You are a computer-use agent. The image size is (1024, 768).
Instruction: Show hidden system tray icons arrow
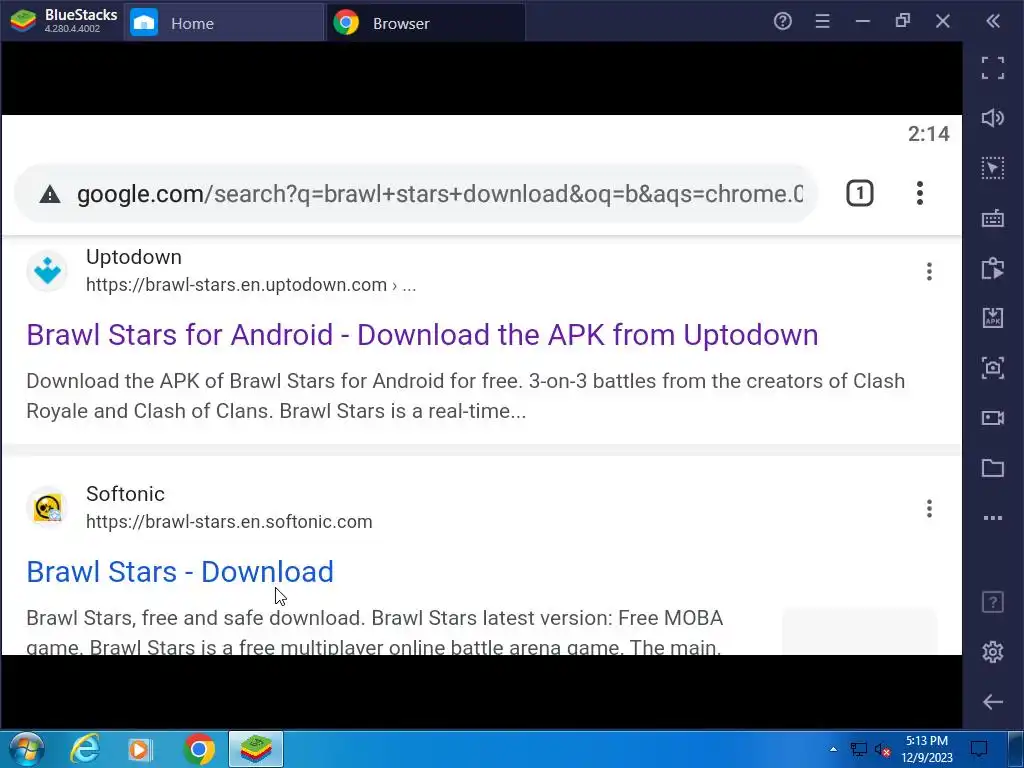(833, 749)
